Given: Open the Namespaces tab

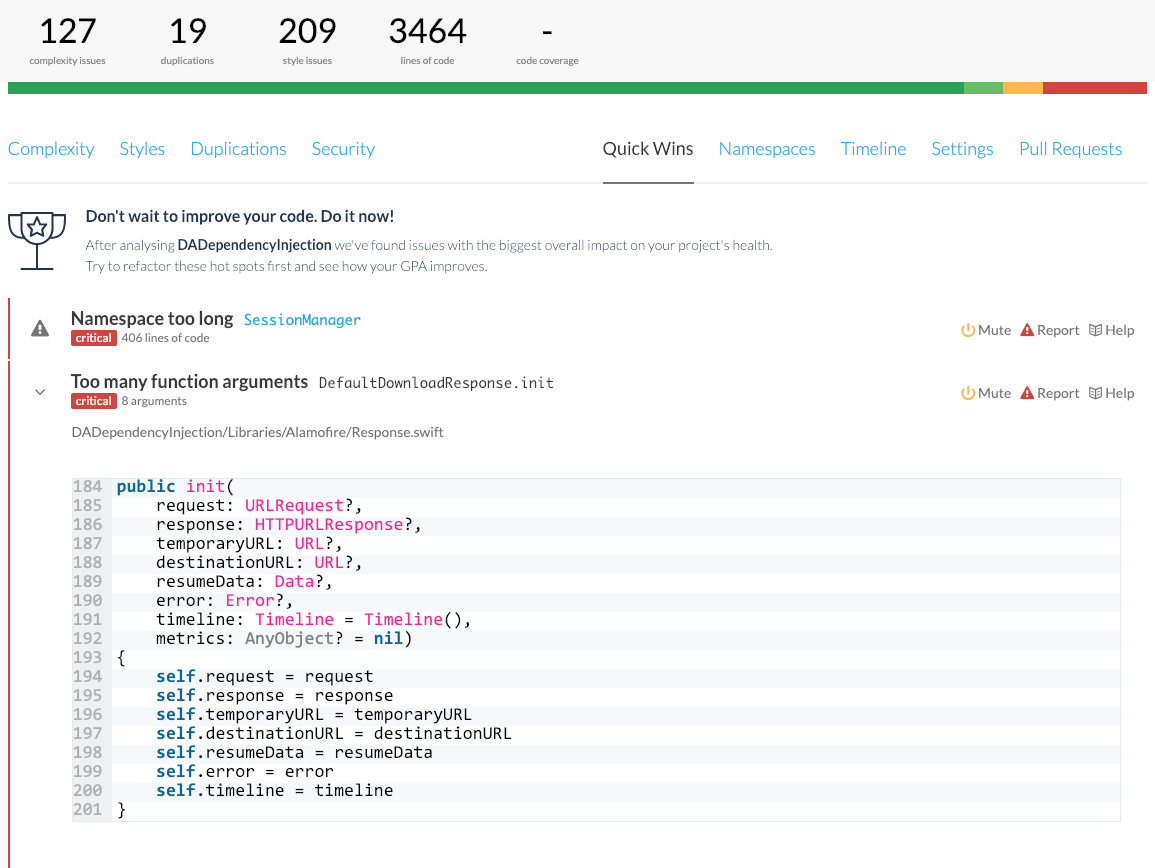Looking at the screenshot, I should pyautogui.click(x=767, y=149).
